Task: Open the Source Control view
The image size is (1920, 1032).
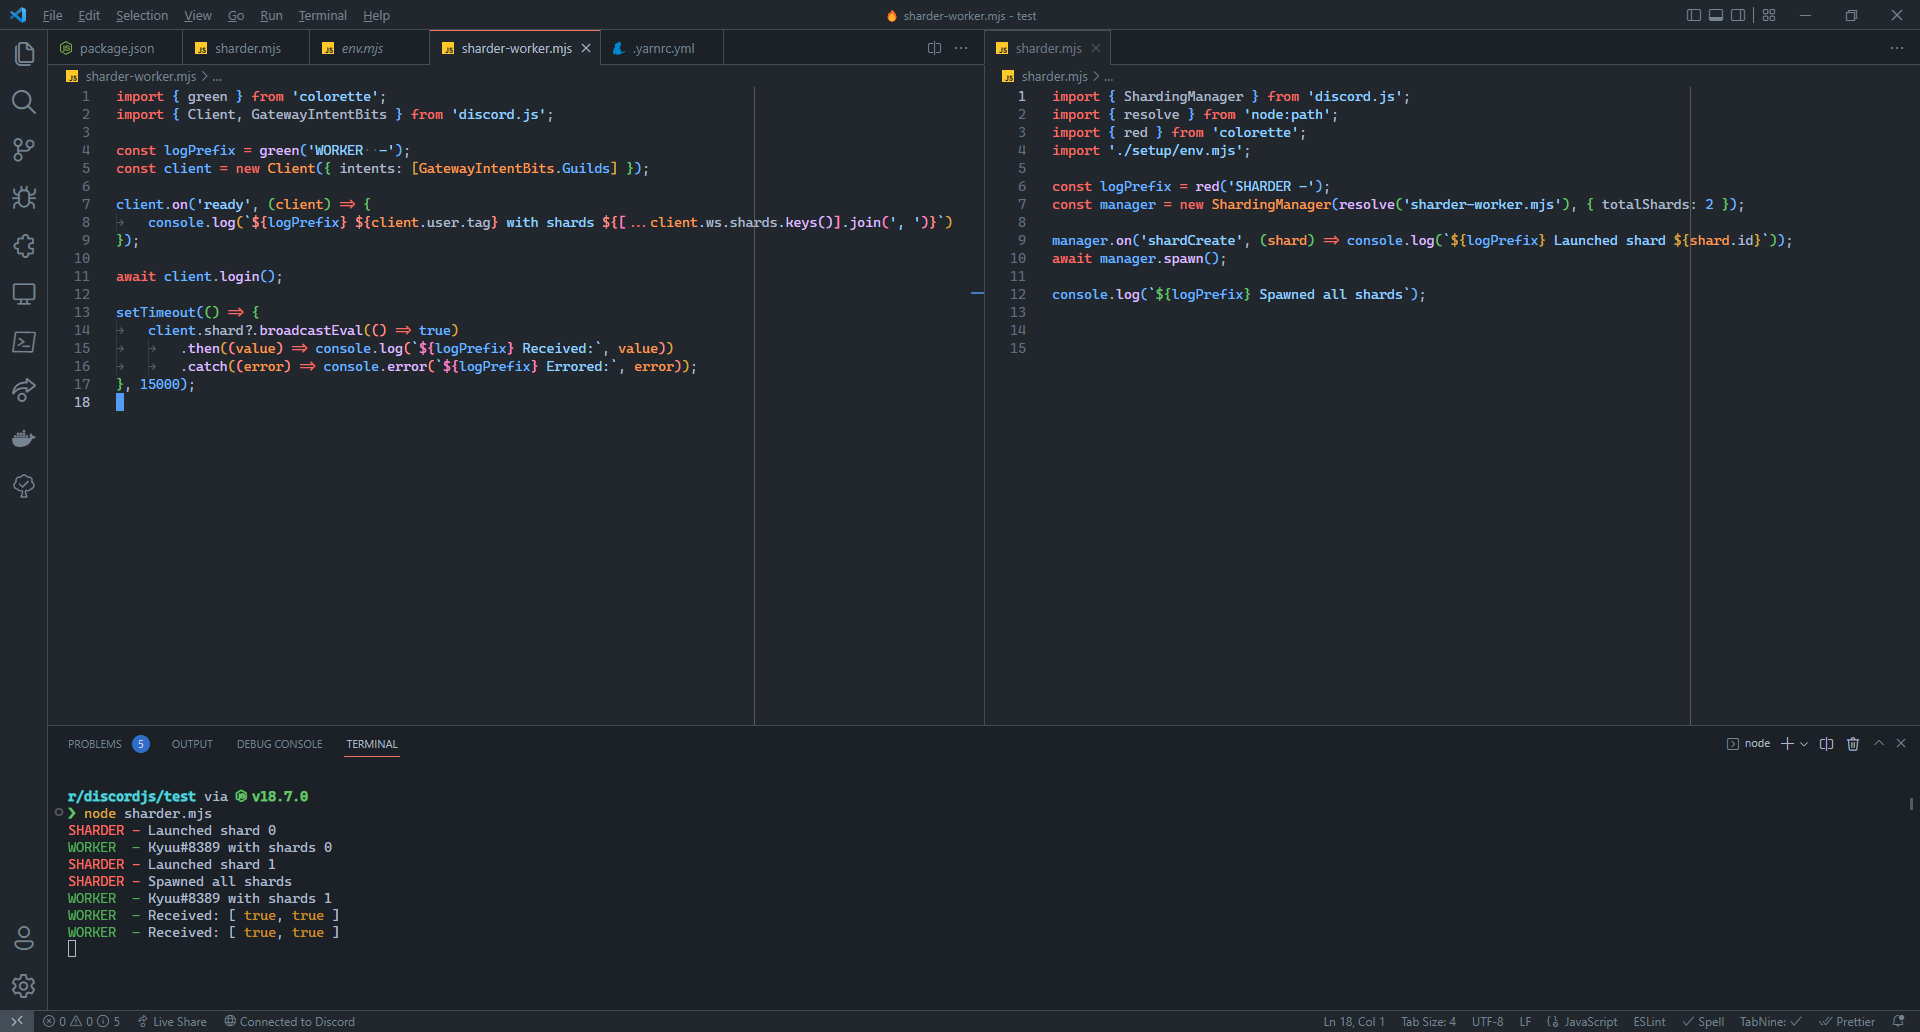Action: click(24, 150)
